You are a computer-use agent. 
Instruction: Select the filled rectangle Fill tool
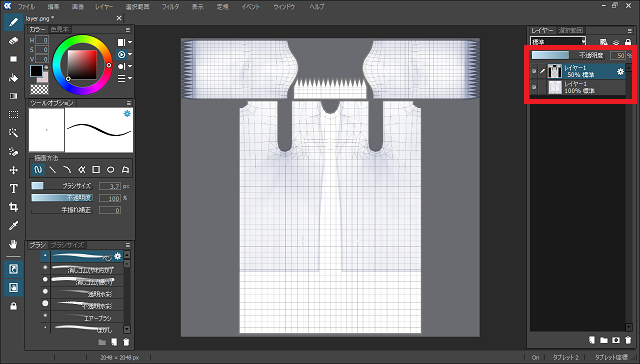click(x=13, y=59)
